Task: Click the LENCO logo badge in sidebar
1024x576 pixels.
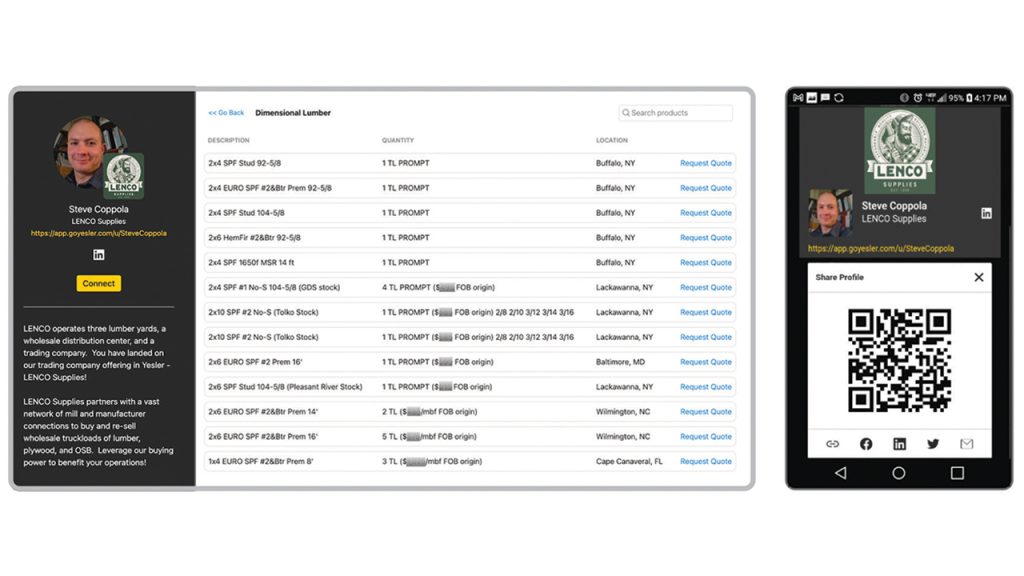Action: click(123, 176)
